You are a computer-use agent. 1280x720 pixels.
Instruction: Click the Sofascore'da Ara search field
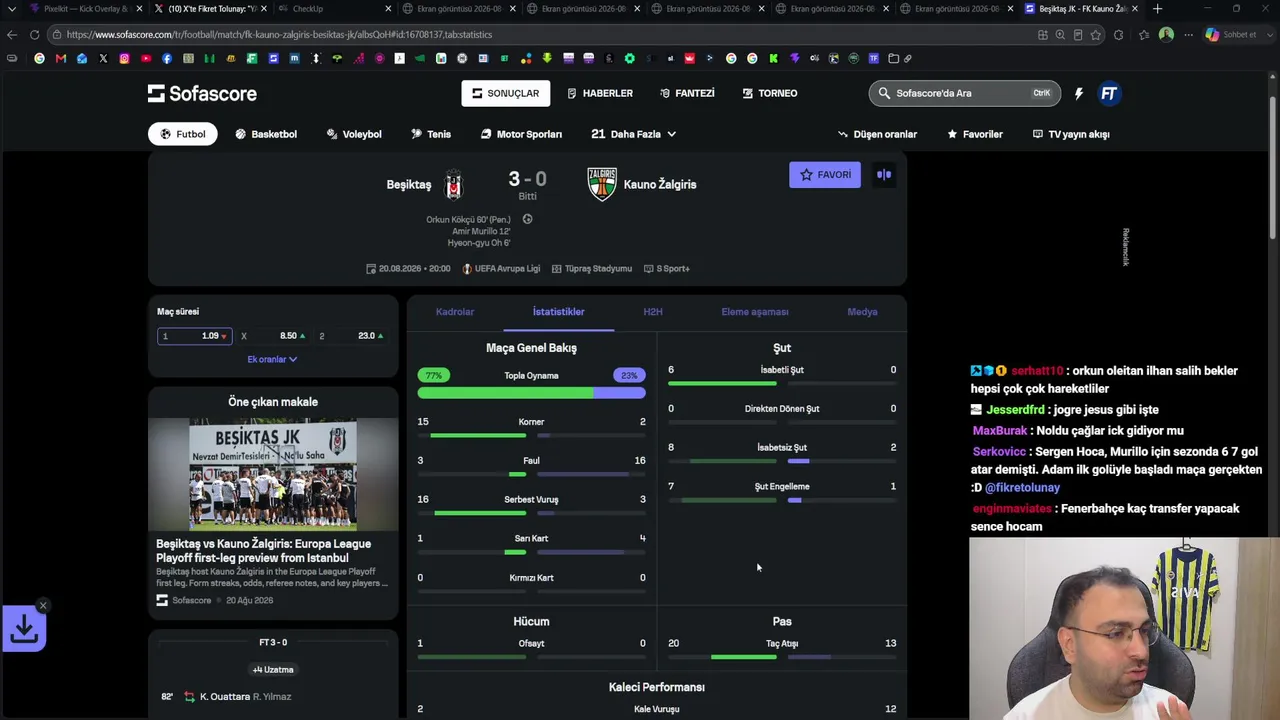(963, 93)
